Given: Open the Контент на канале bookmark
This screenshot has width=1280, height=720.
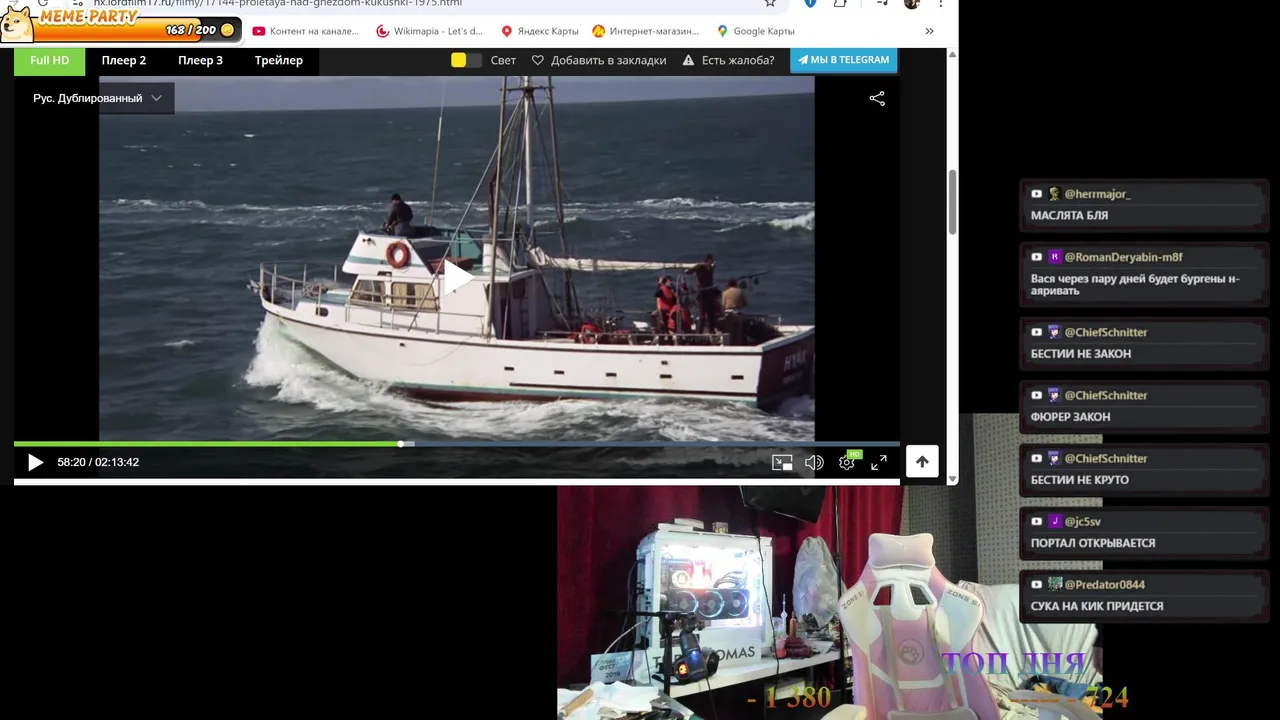Looking at the screenshot, I should (x=306, y=31).
